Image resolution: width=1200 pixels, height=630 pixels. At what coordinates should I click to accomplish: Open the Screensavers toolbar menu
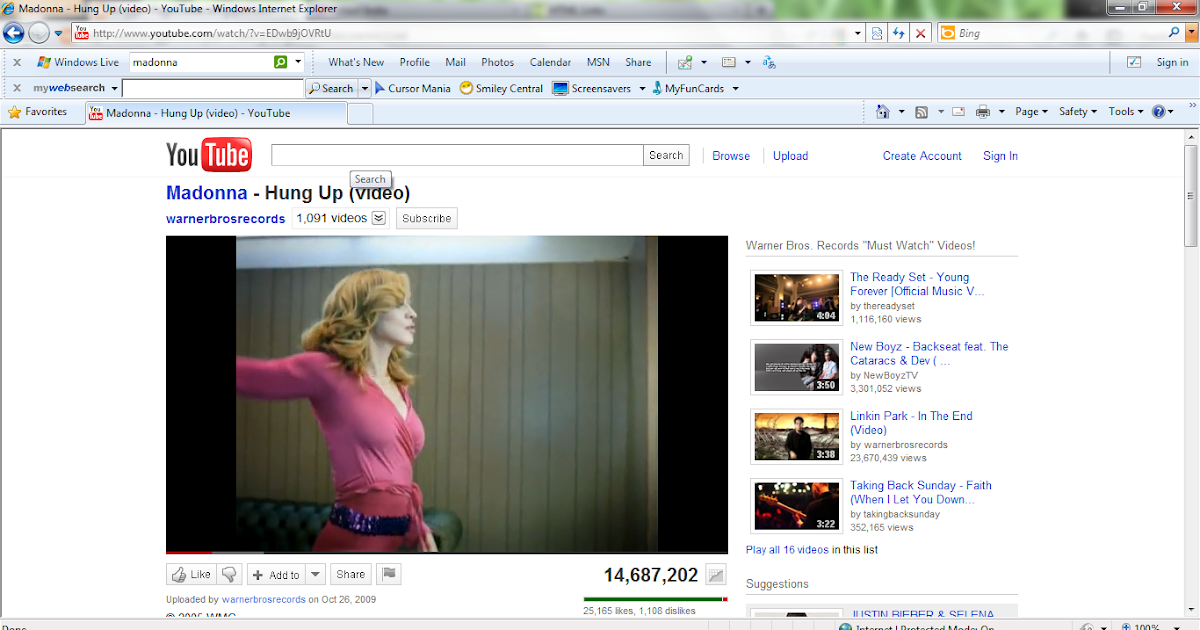tap(598, 88)
